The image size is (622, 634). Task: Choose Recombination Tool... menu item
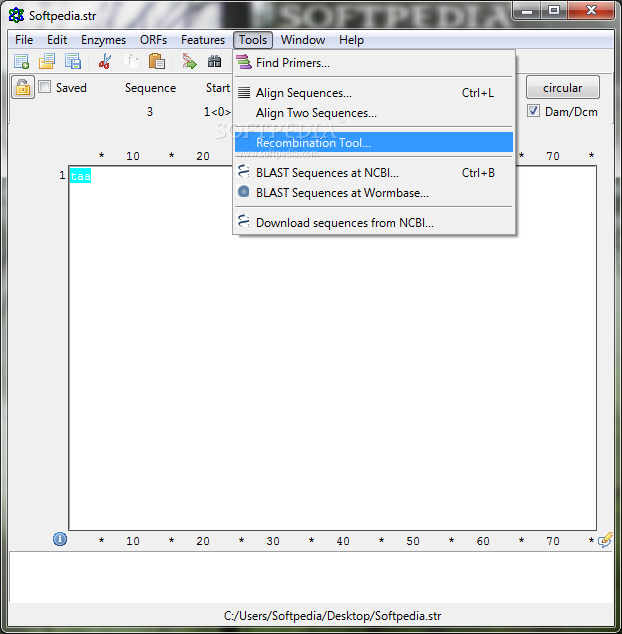[374, 142]
